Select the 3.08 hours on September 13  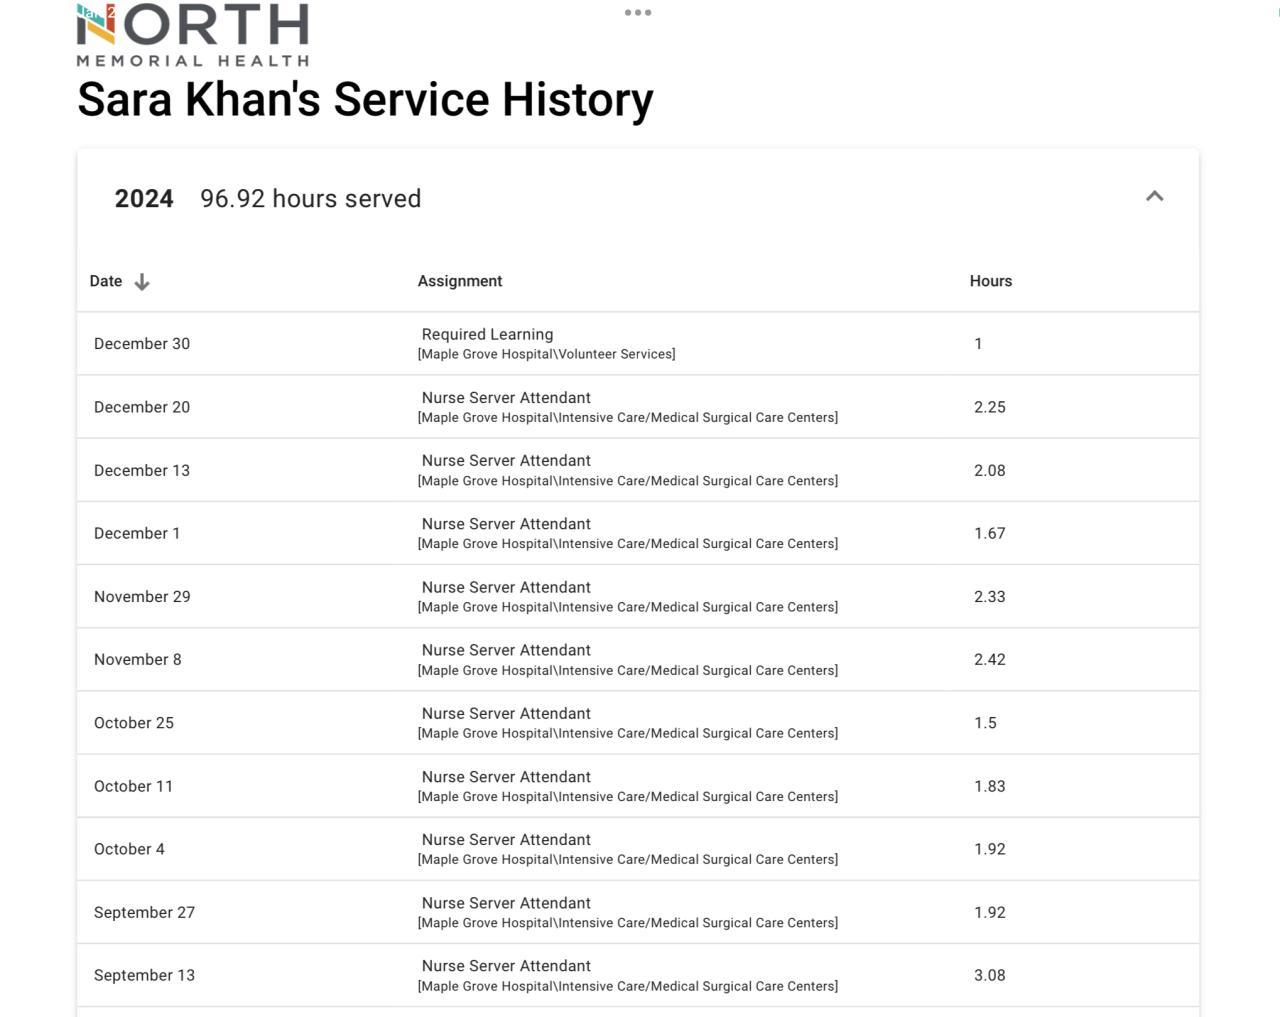coord(990,975)
